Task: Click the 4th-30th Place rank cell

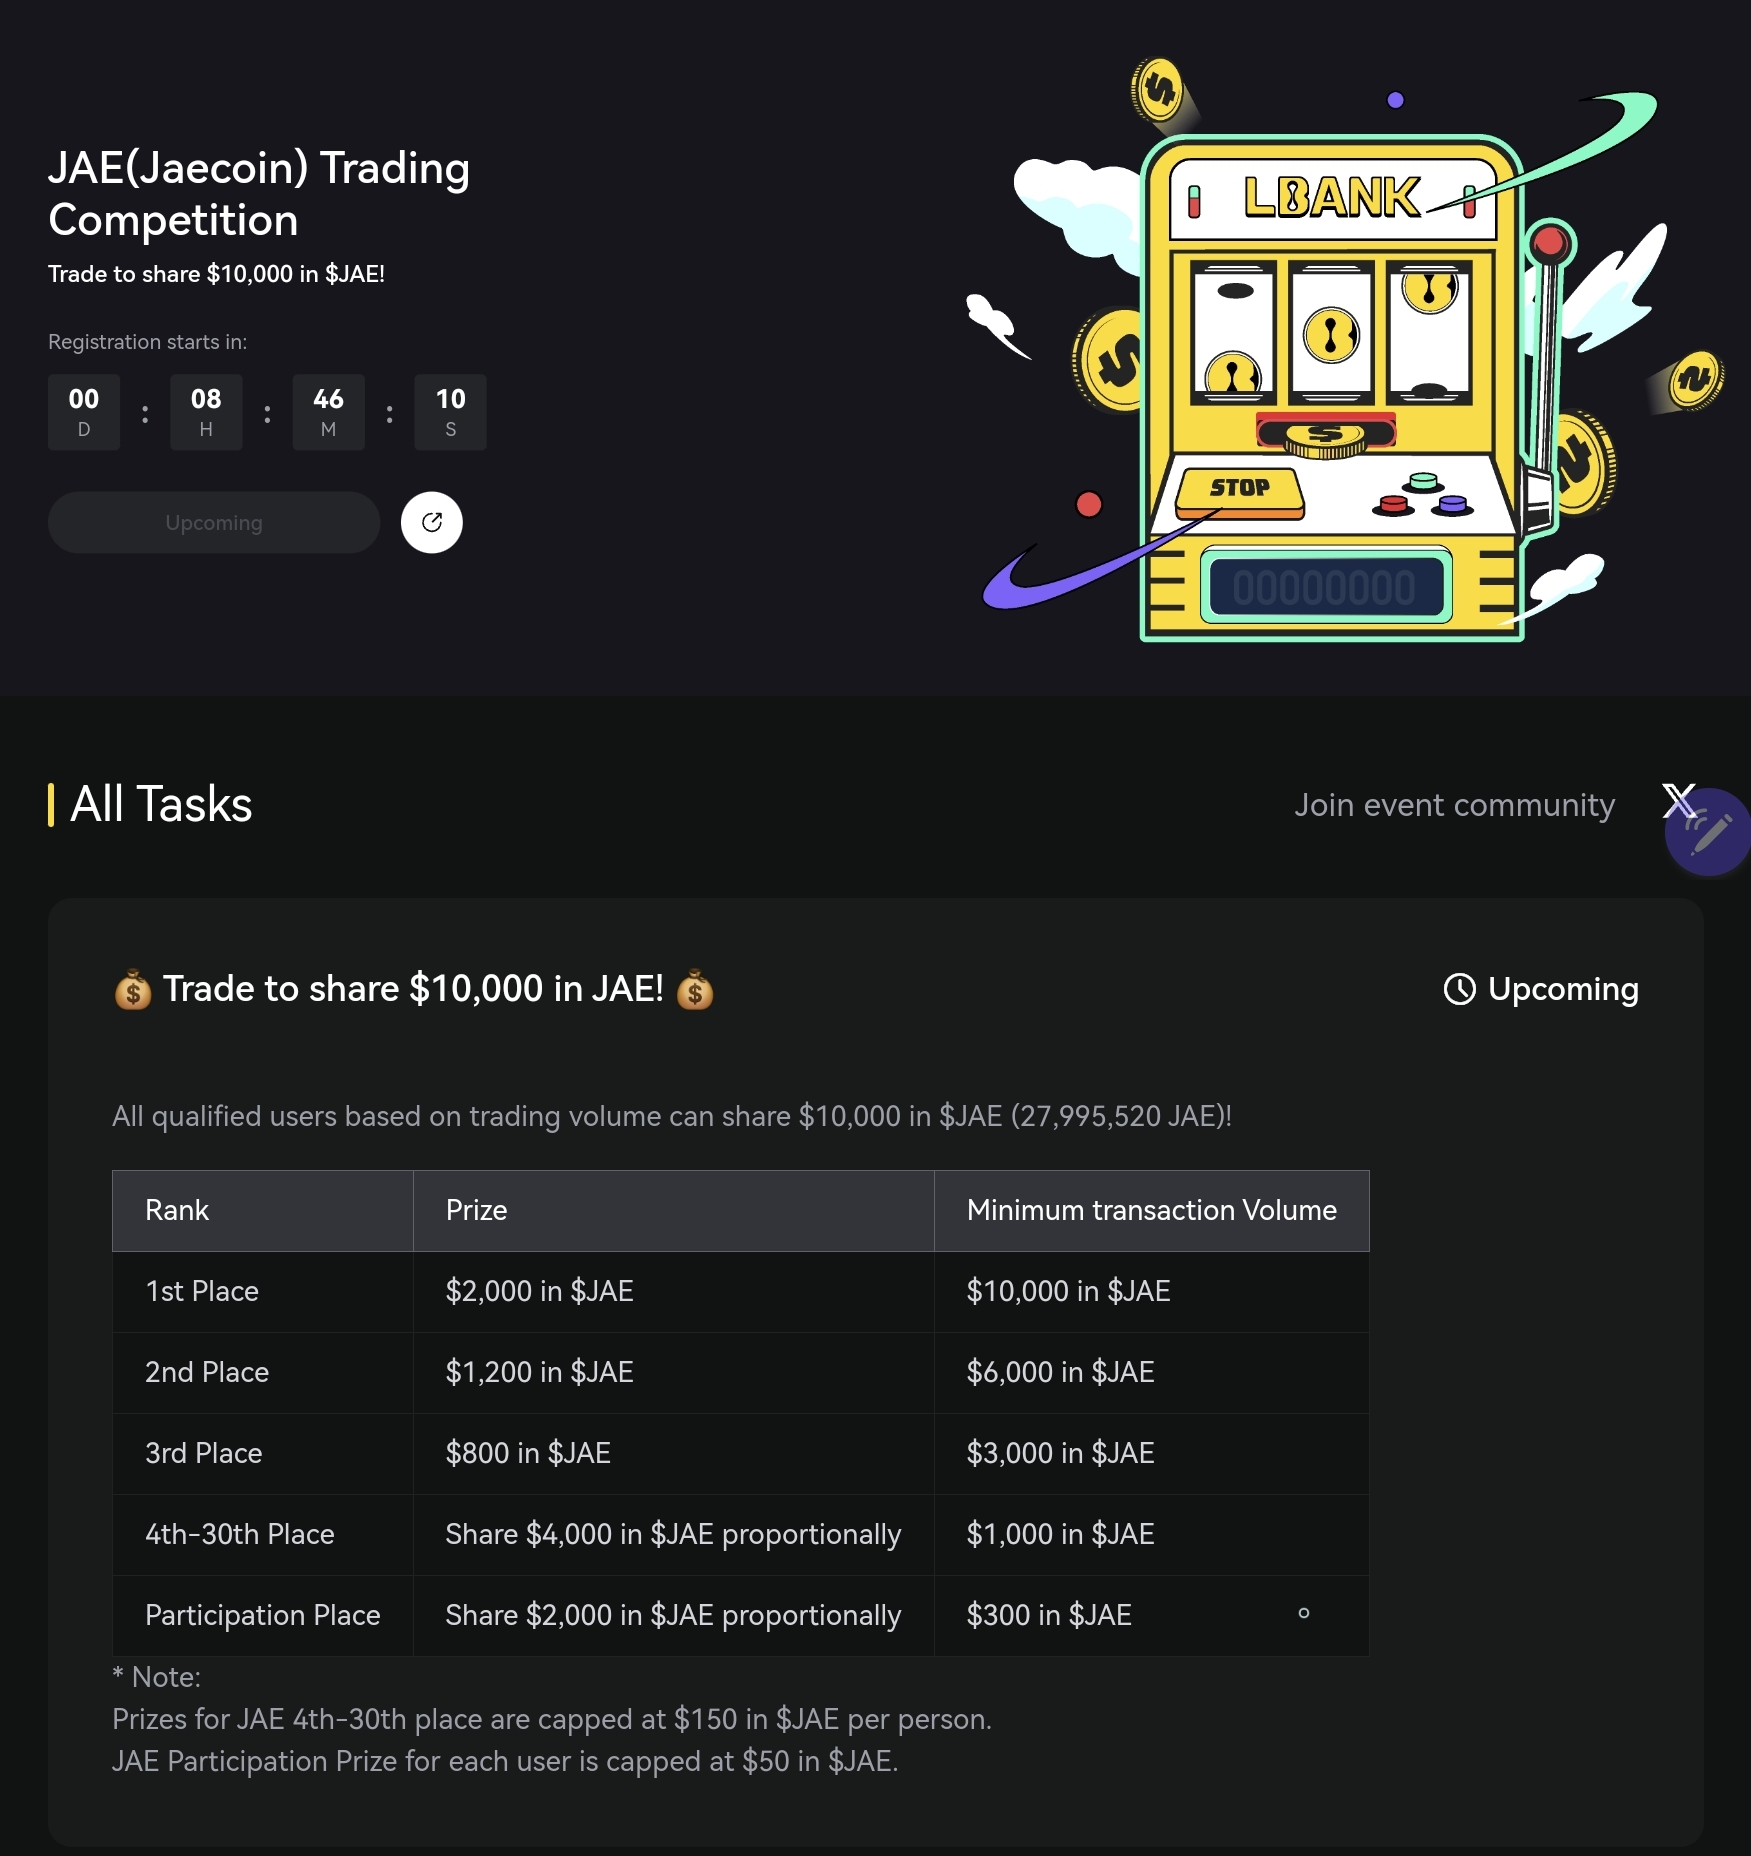Action: click(x=263, y=1534)
